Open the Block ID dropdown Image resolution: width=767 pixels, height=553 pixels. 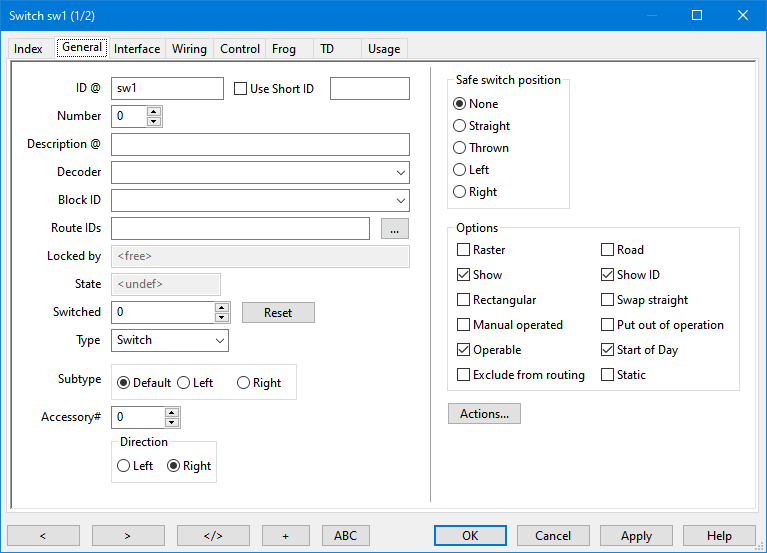(x=400, y=201)
